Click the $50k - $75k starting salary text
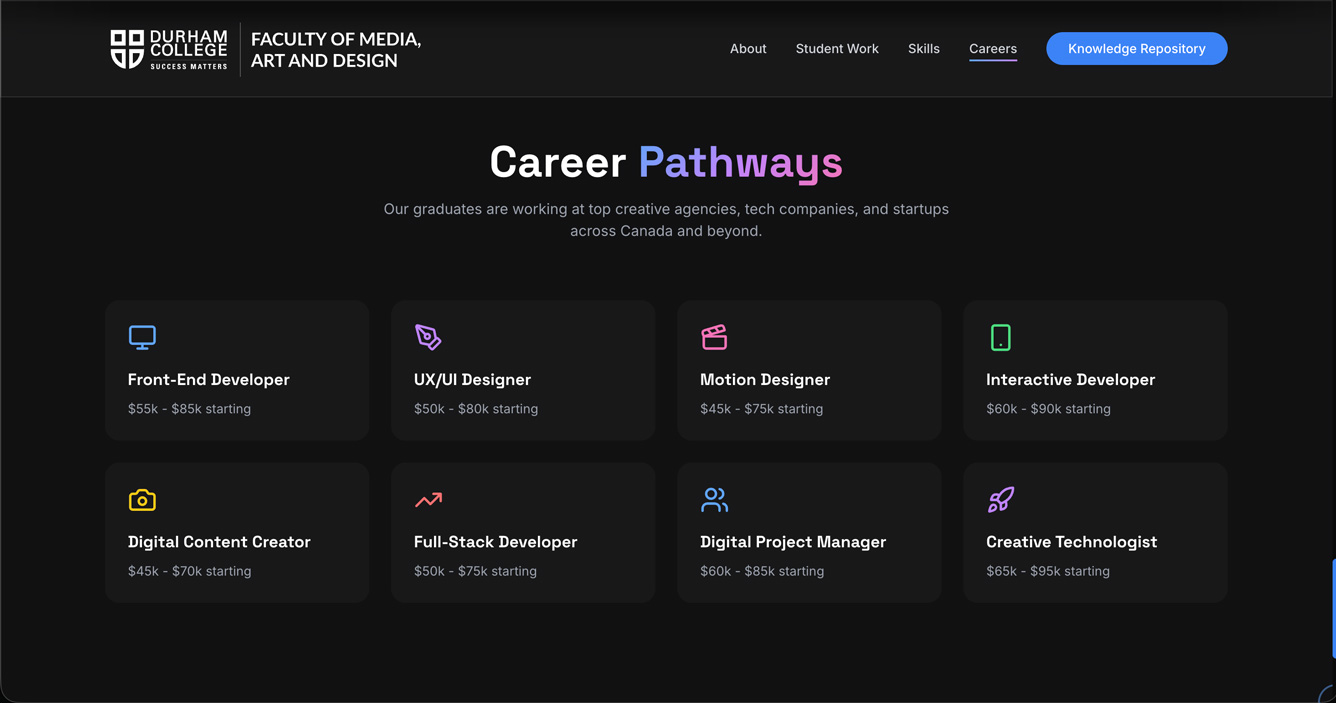Viewport: 1336px width, 703px height. click(475, 570)
